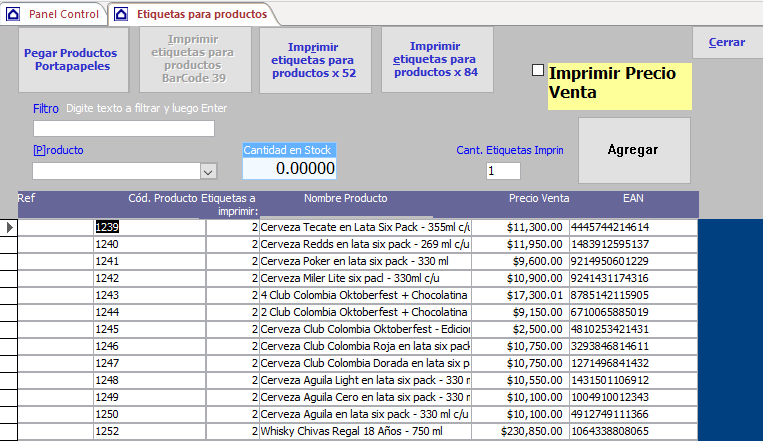Close the form with Cerrar
The height and width of the screenshot is (441, 763).
click(727, 42)
